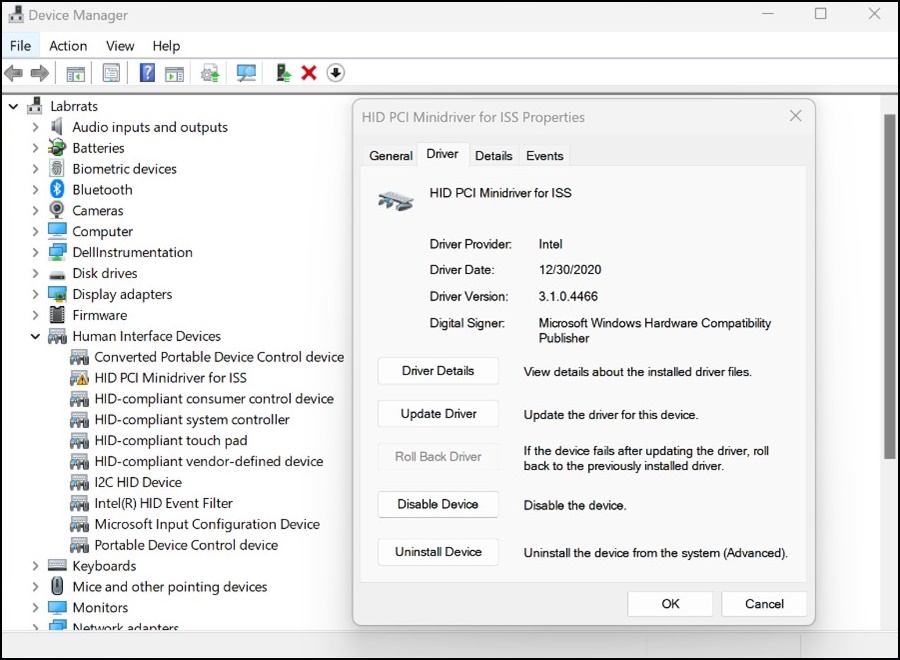Click Disable device down-arrow toolbar icon
Viewport: 900px width, 660px height.
[x=336, y=73]
